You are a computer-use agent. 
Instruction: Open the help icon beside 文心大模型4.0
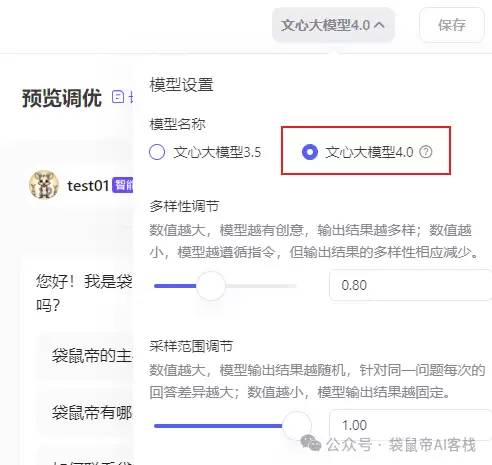coord(426,152)
